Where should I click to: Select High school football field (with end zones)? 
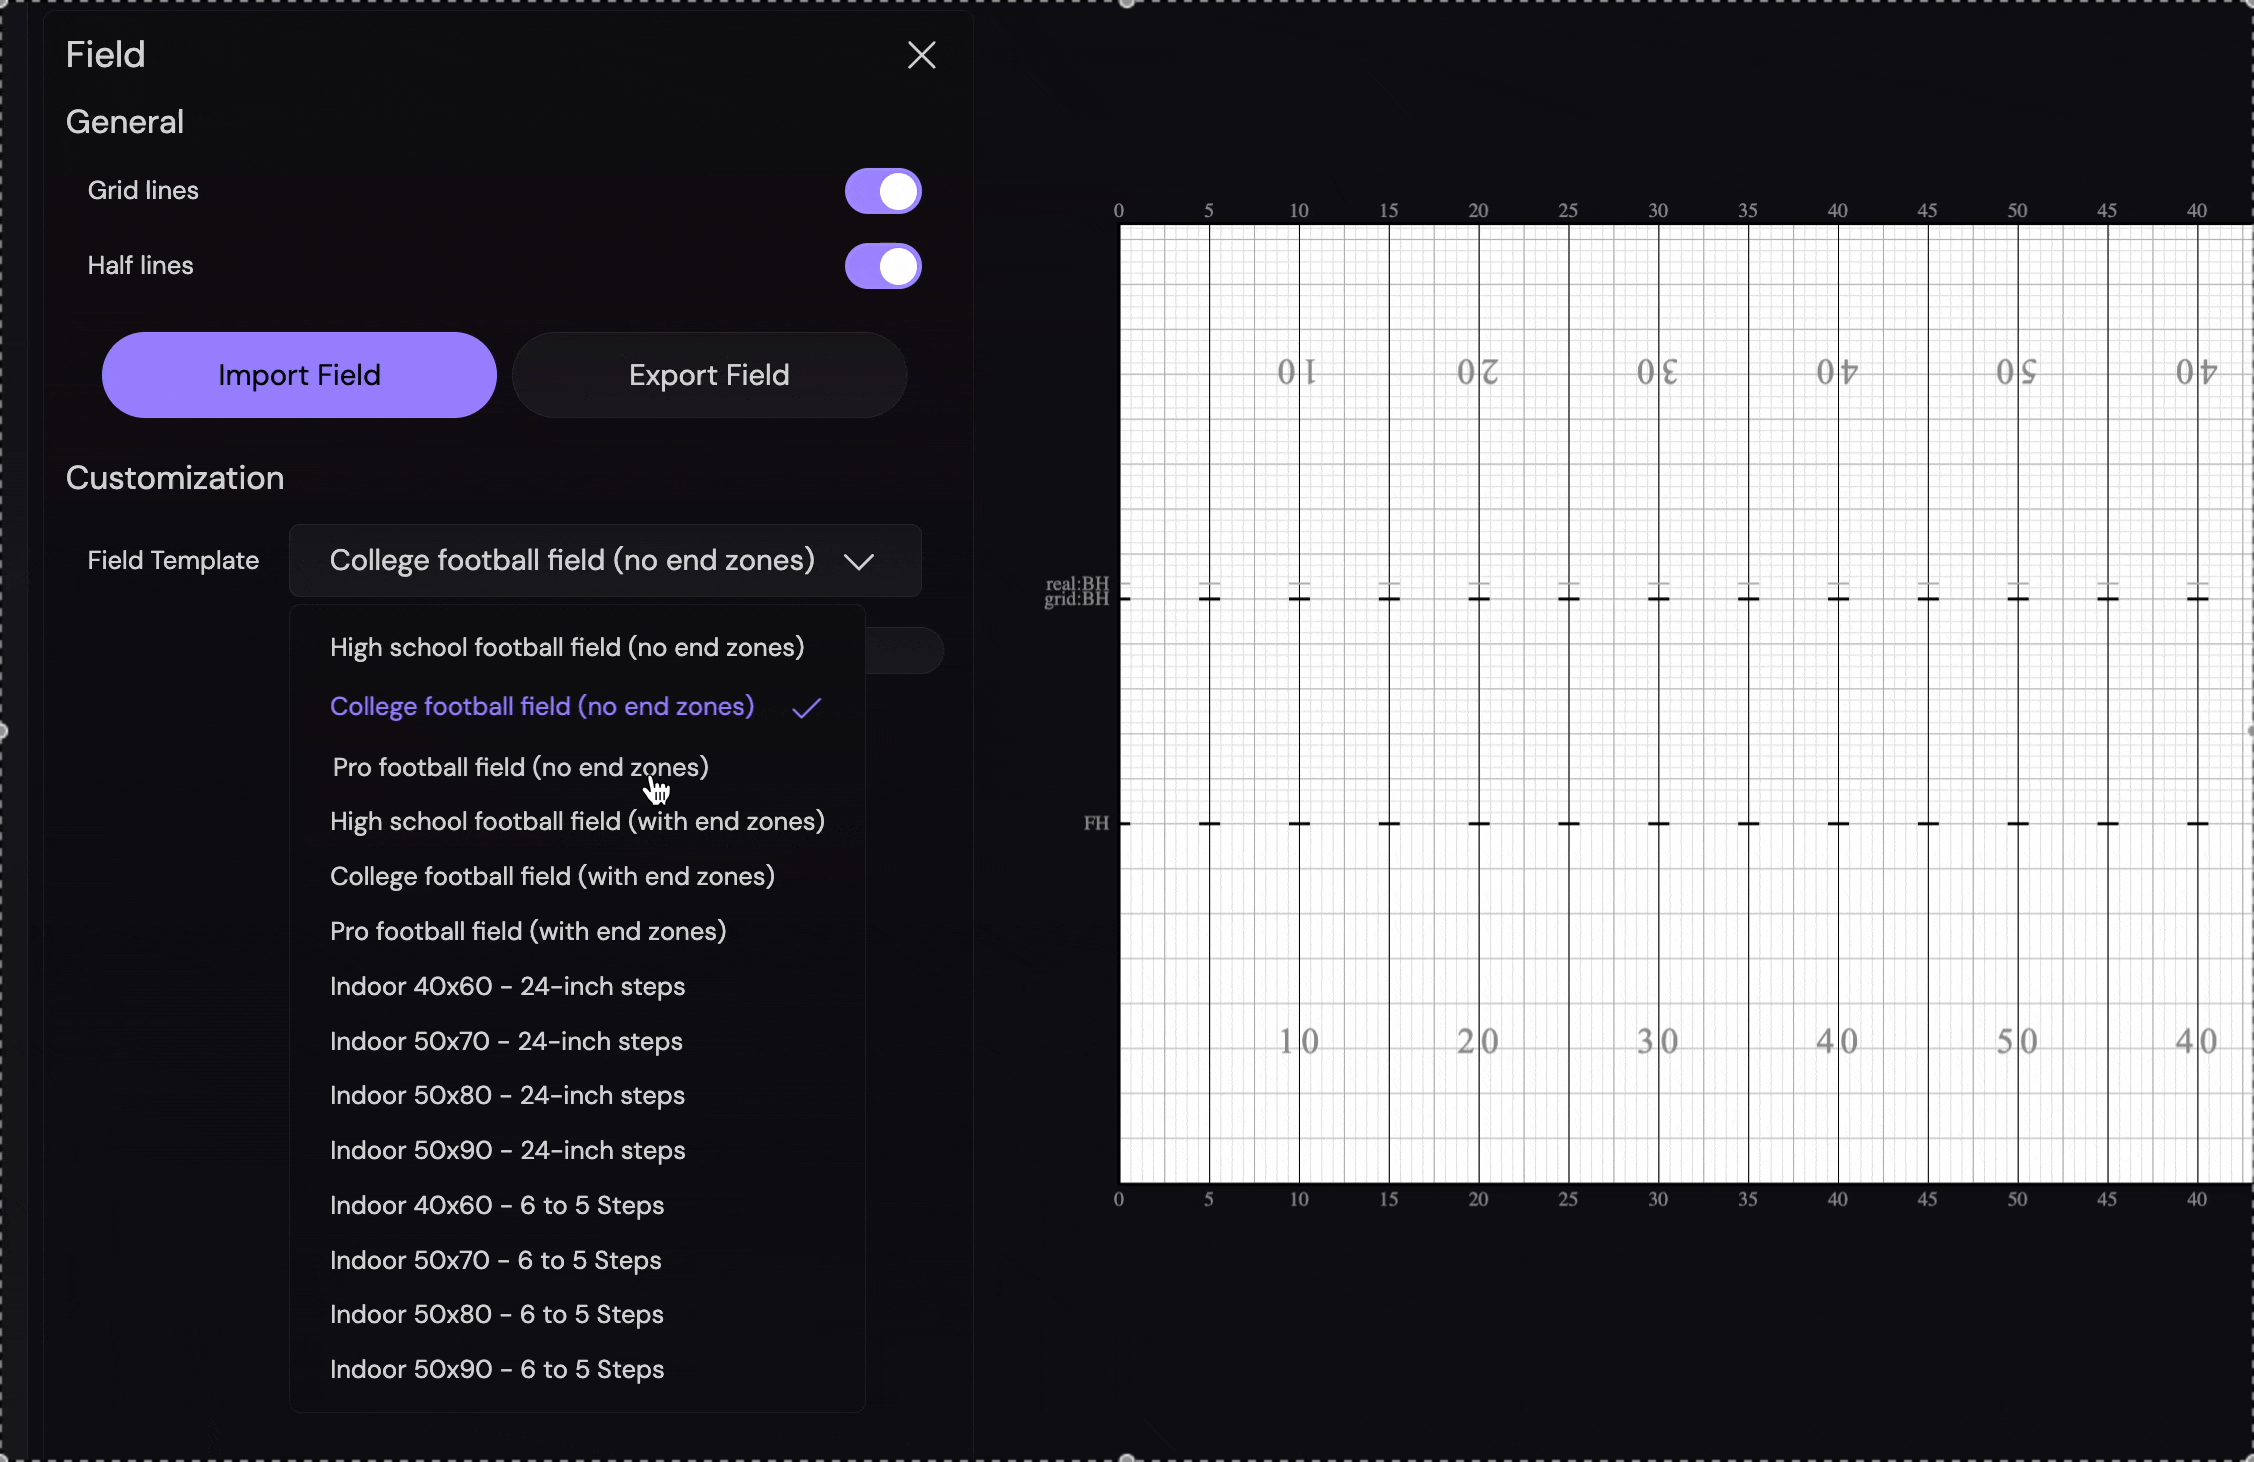[577, 821]
